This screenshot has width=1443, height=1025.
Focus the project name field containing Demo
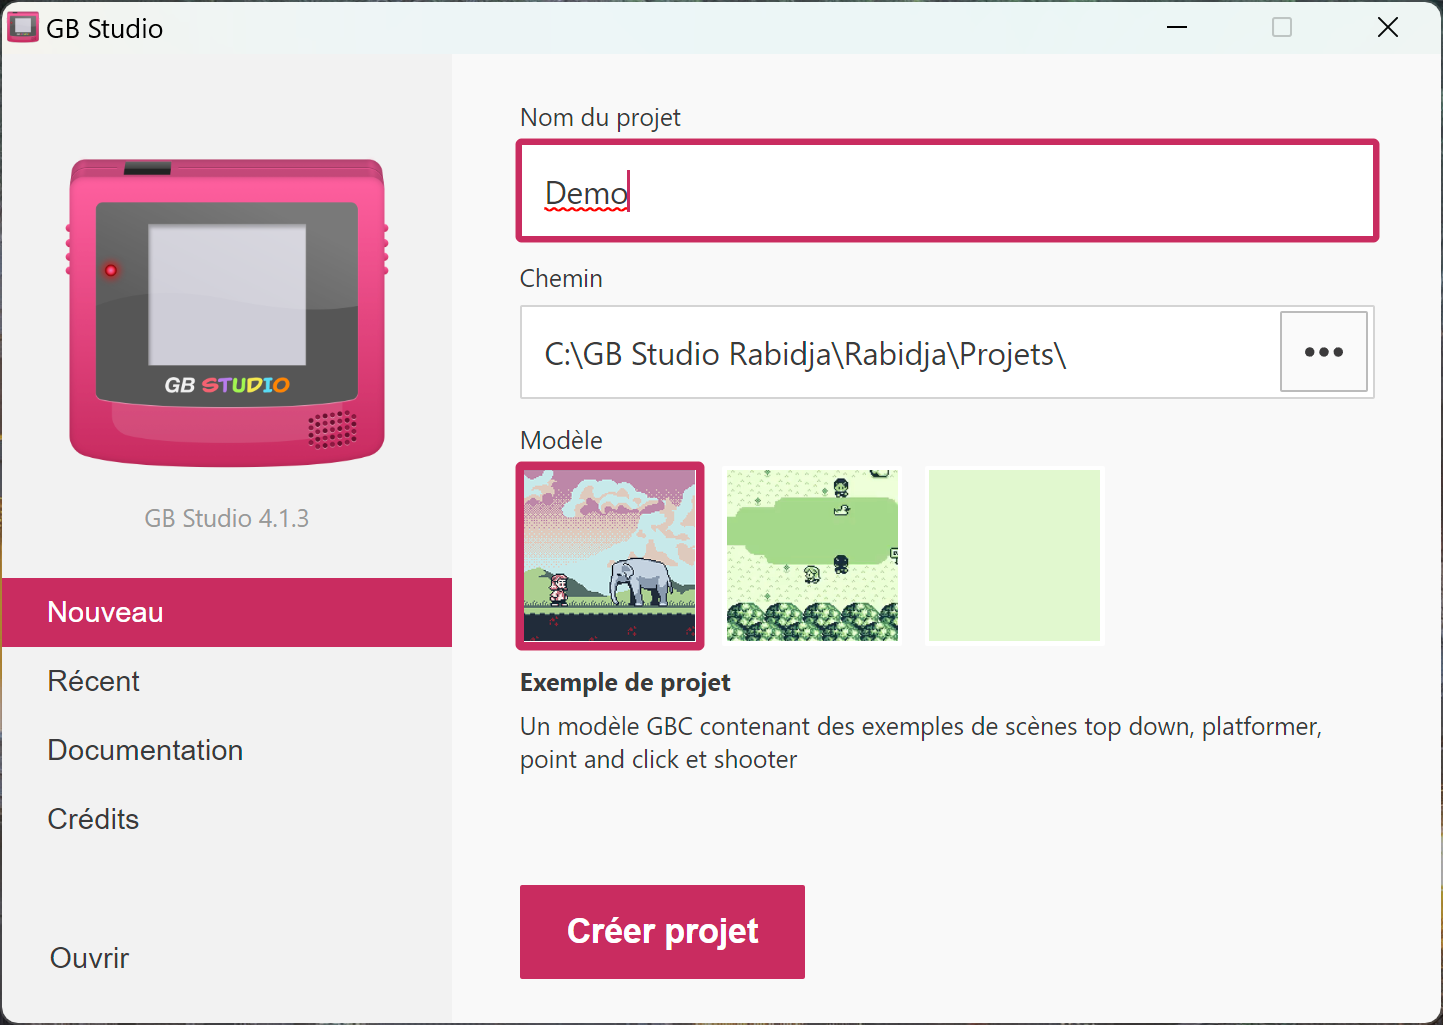pyautogui.click(x=946, y=192)
